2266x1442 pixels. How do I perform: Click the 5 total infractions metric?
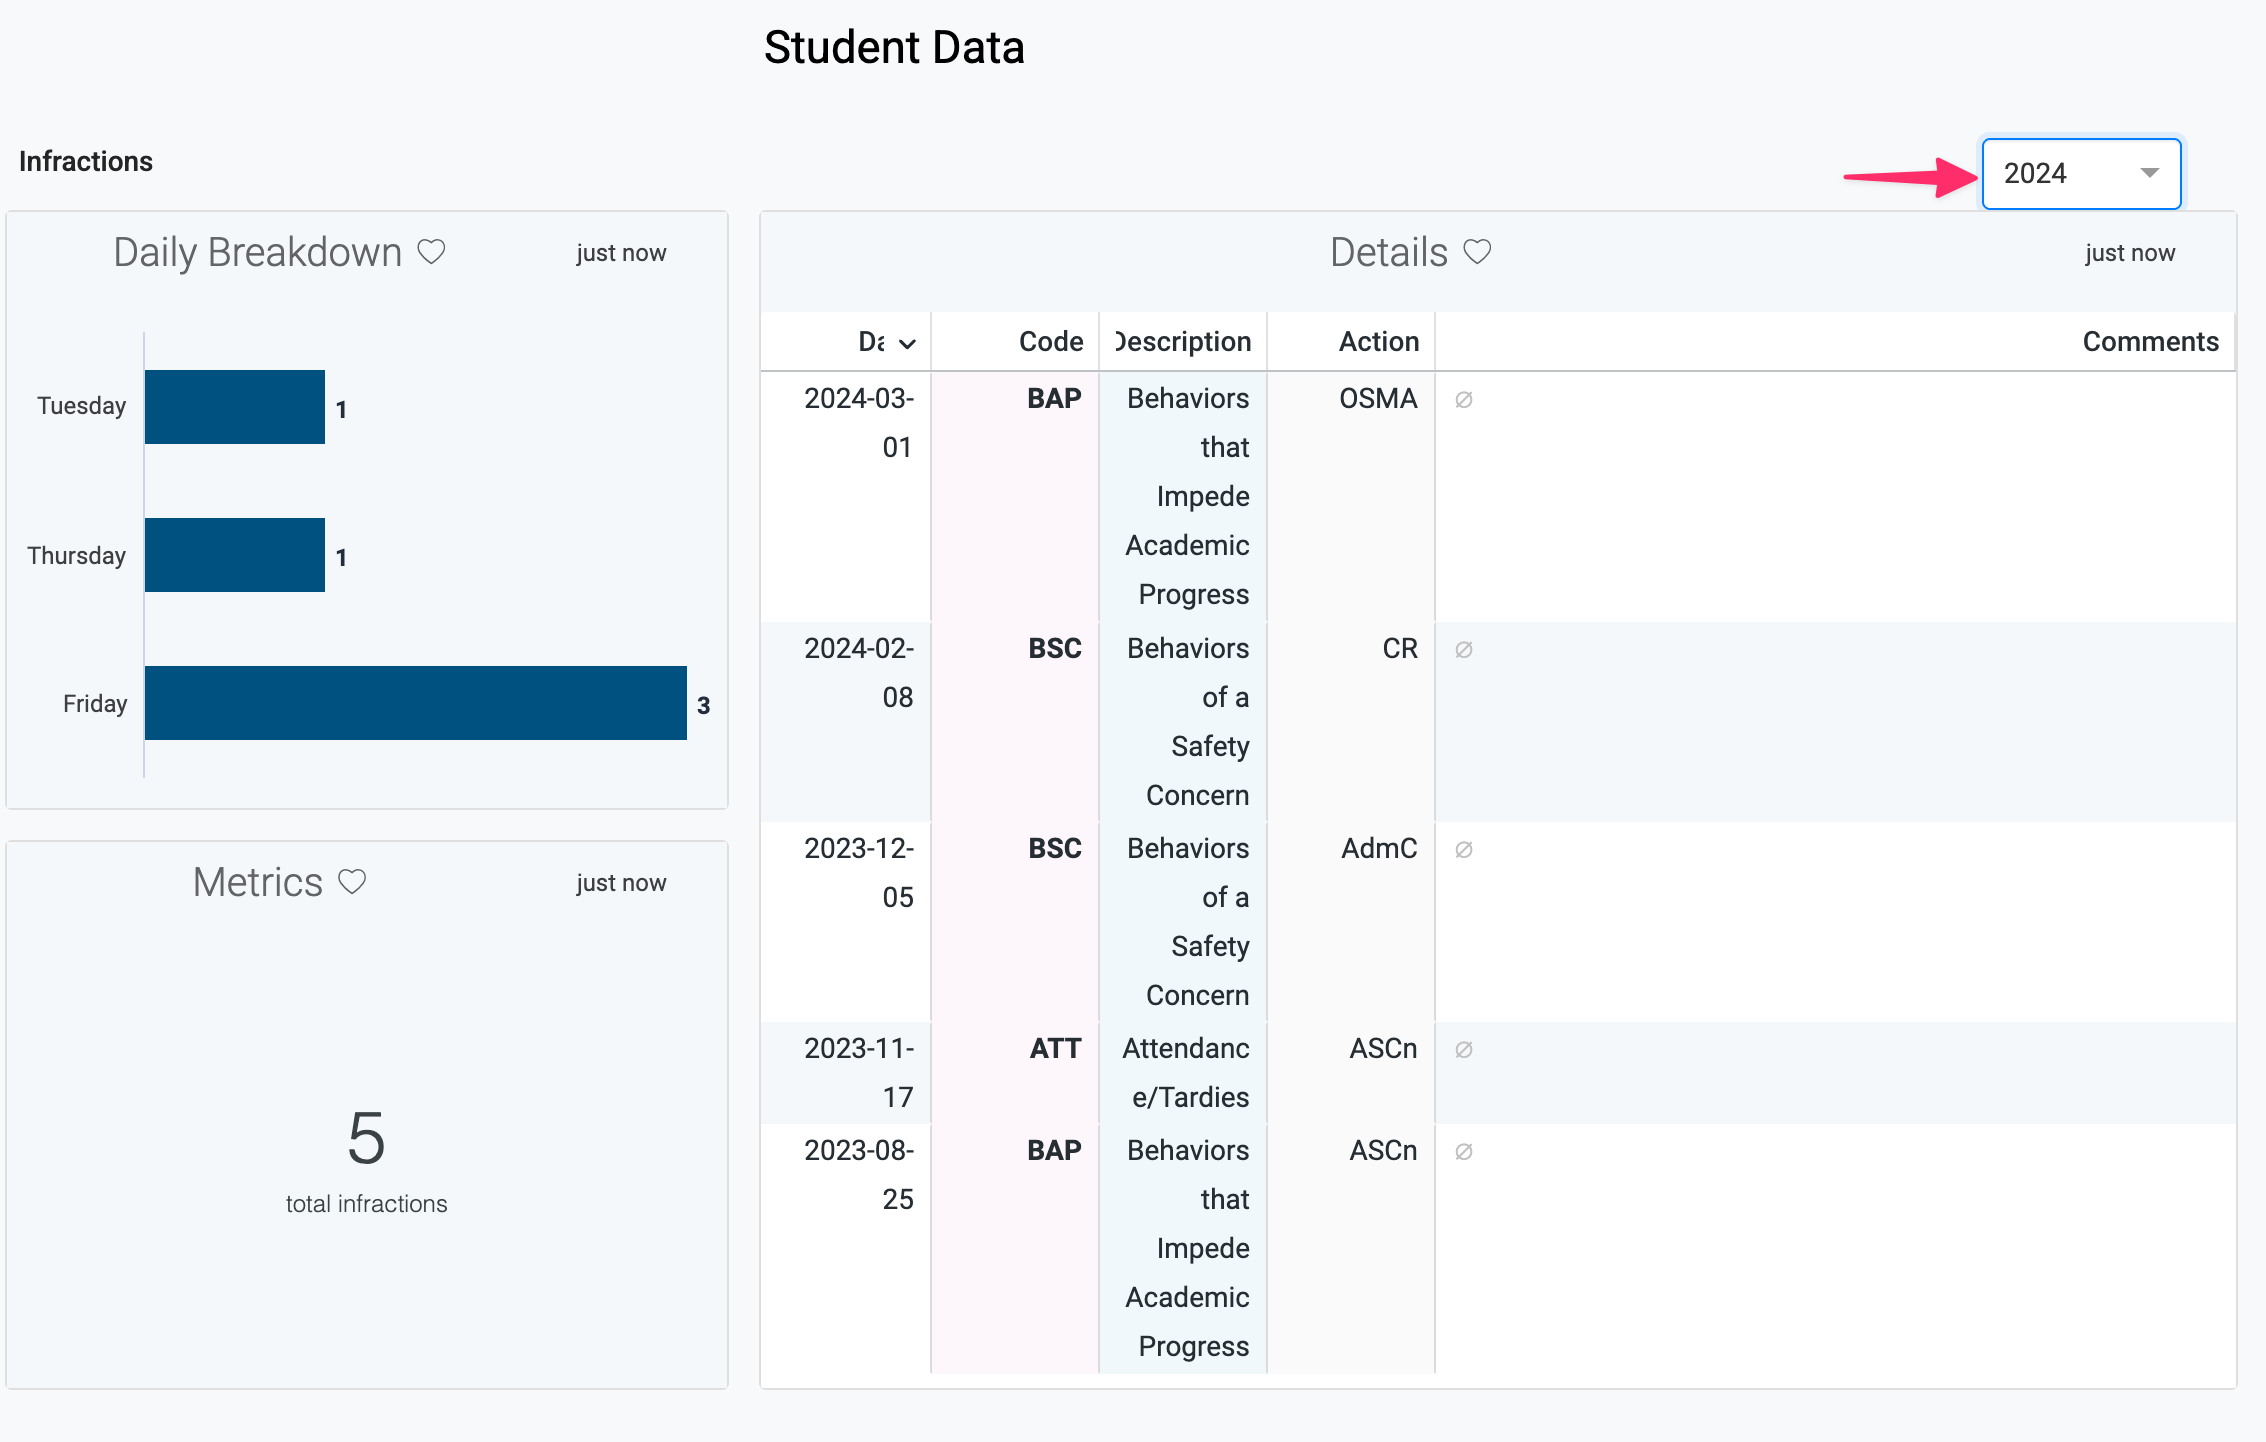[x=366, y=1140]
